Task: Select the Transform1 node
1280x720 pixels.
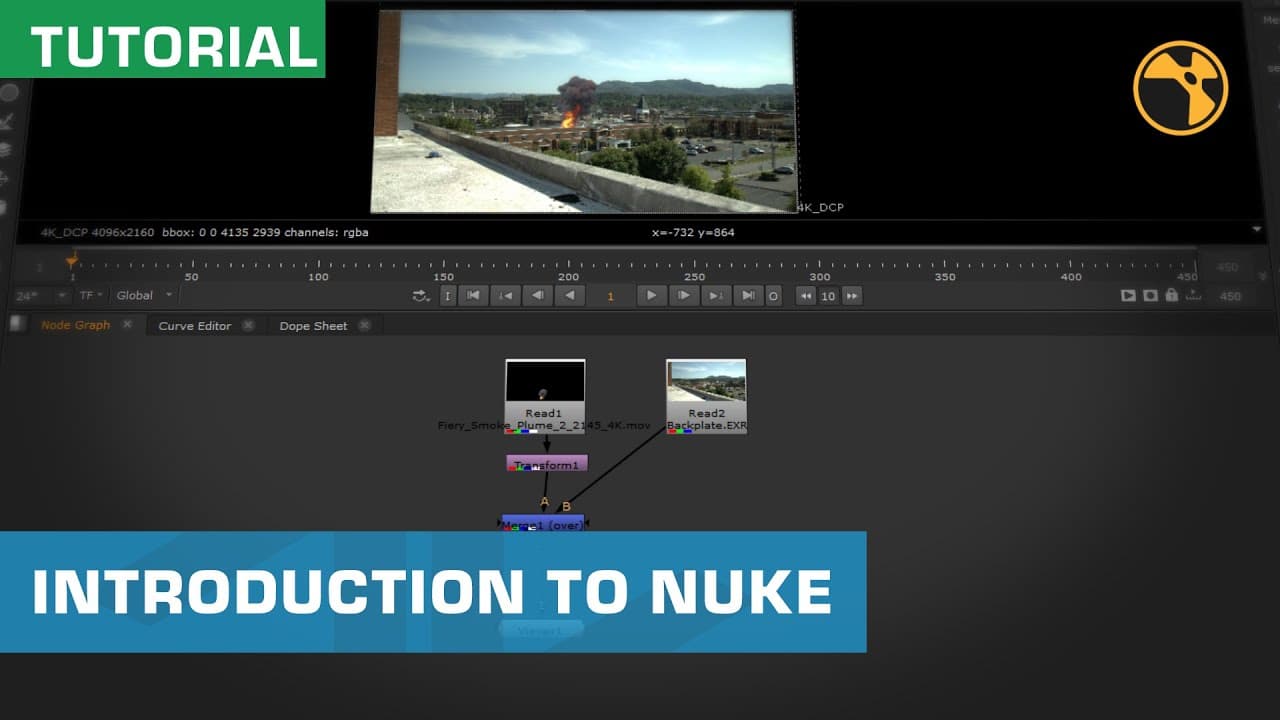Action: [x=546, y=464]
